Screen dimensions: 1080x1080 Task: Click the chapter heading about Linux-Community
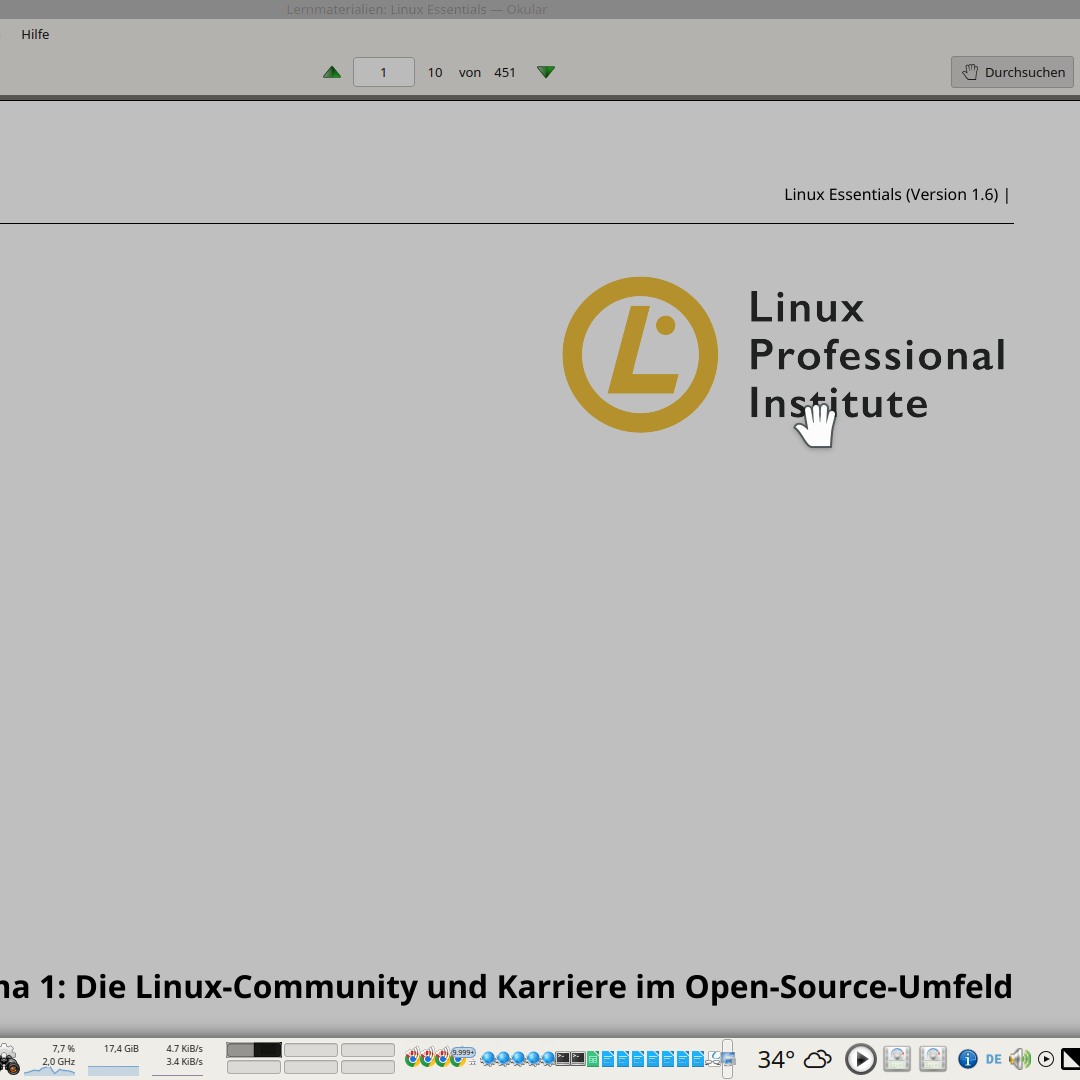[506, 986]
